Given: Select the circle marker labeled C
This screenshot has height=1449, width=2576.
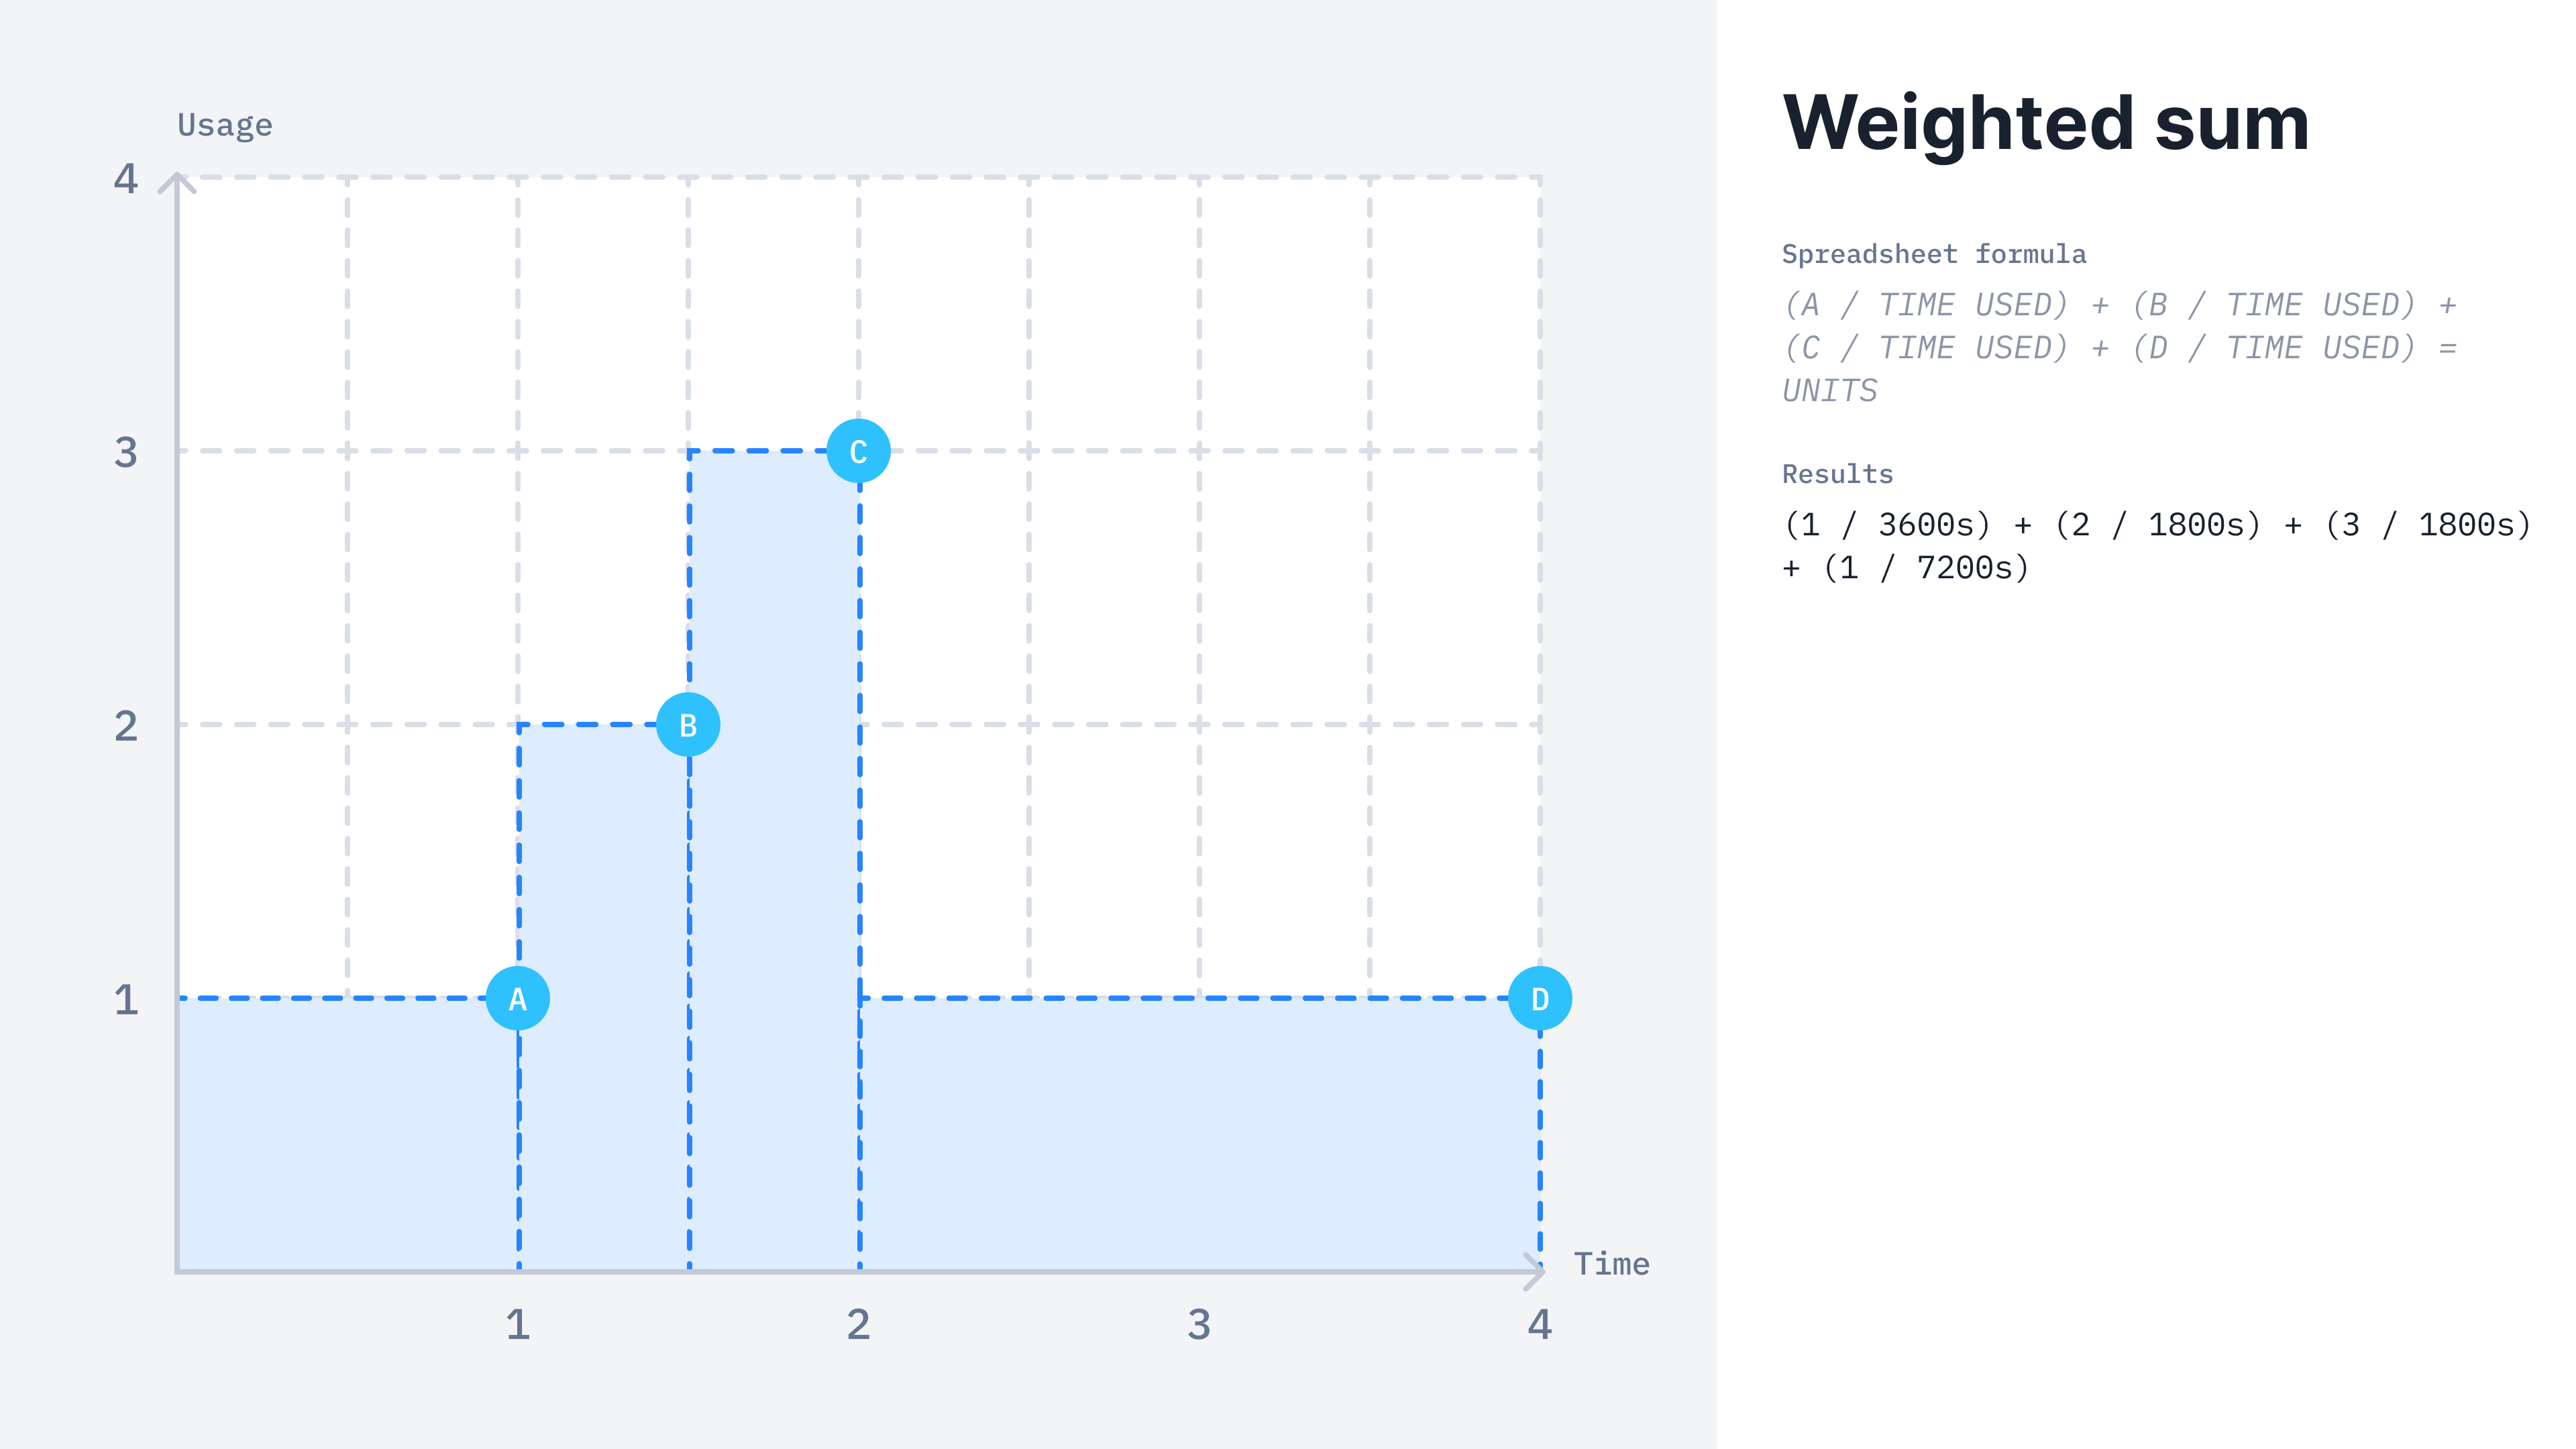Looking at the screenshot, I should (x=858, y=451).
